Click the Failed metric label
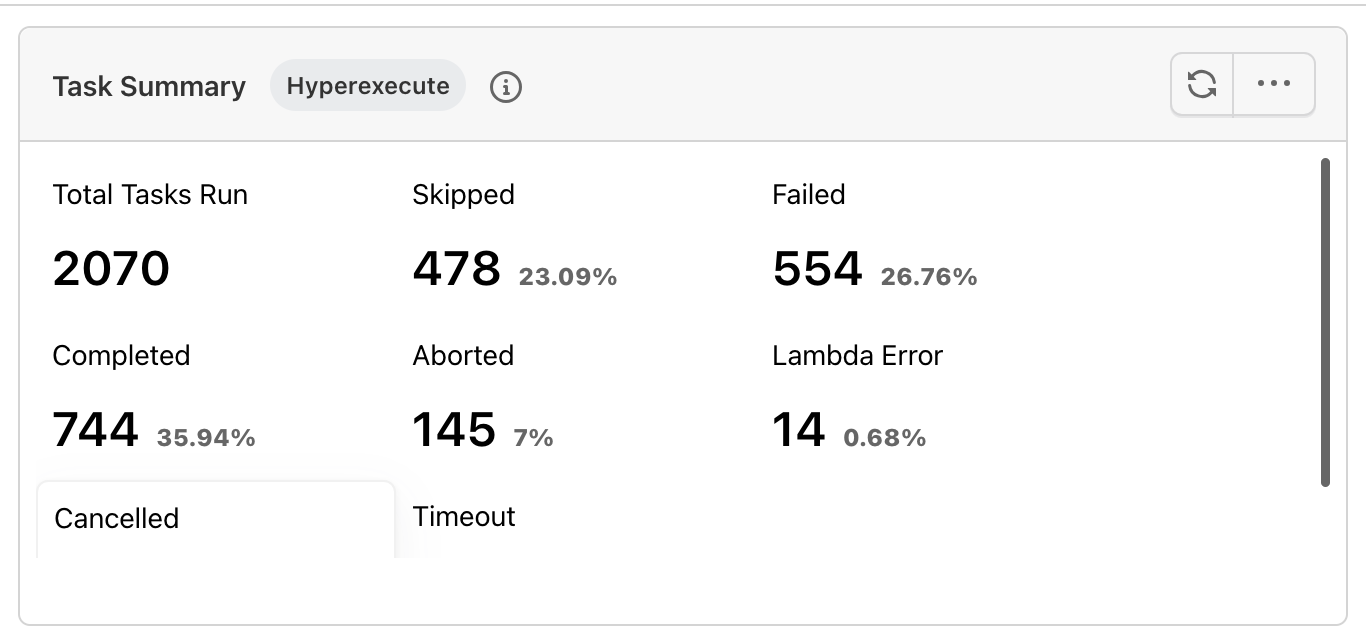Screen dimensions: 1366x642 click(808, 194)
